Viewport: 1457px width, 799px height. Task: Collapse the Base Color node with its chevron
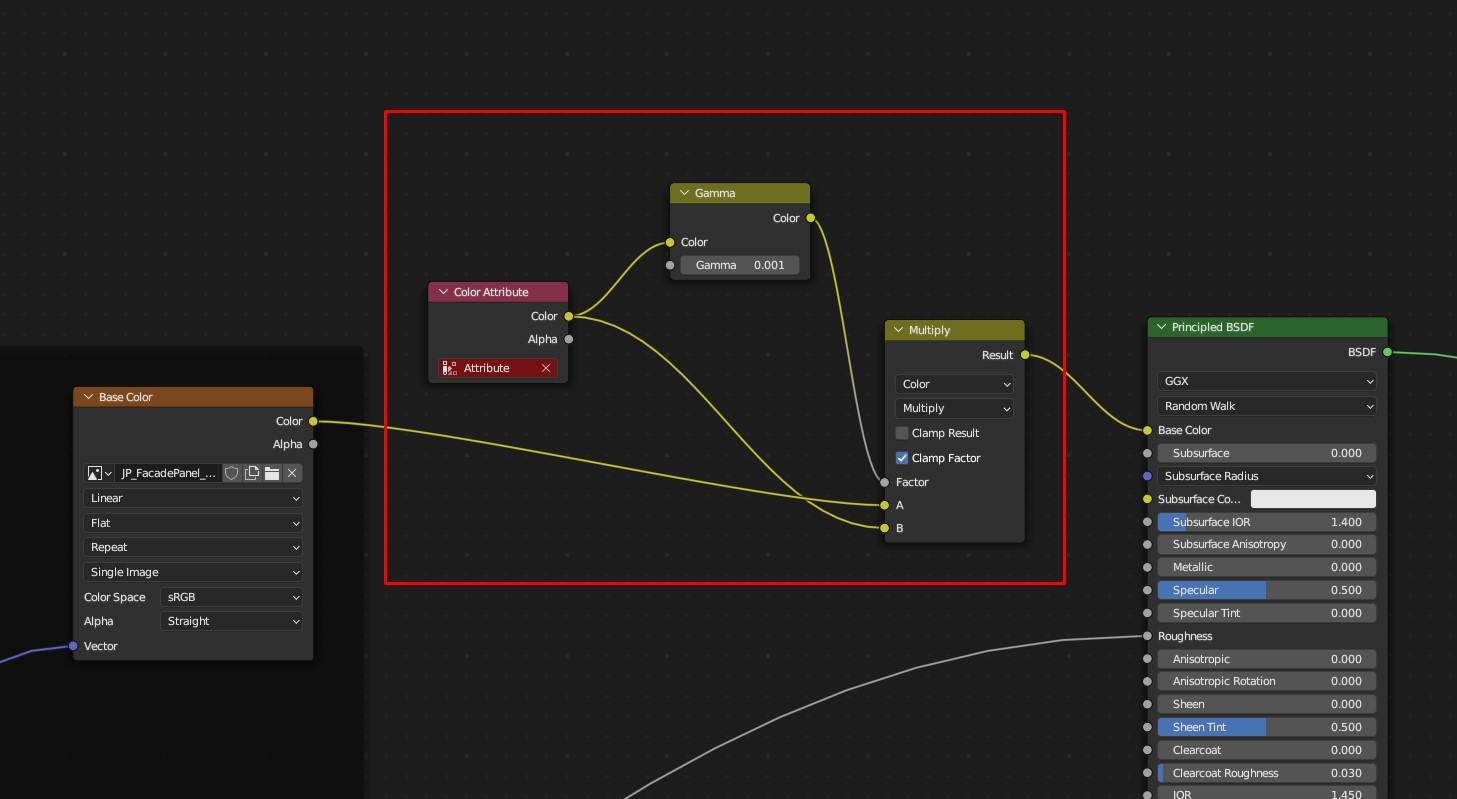click(88, 397)
